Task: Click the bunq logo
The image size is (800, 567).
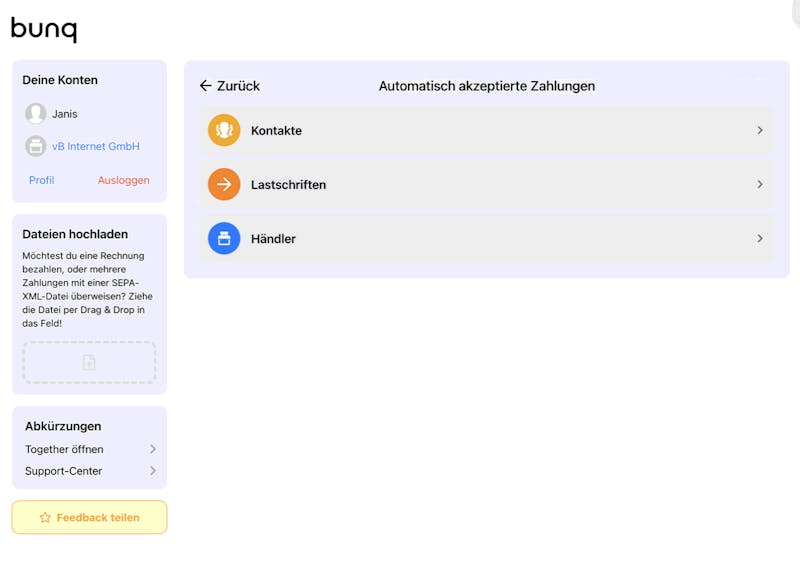Action: [x=44, y=29]
